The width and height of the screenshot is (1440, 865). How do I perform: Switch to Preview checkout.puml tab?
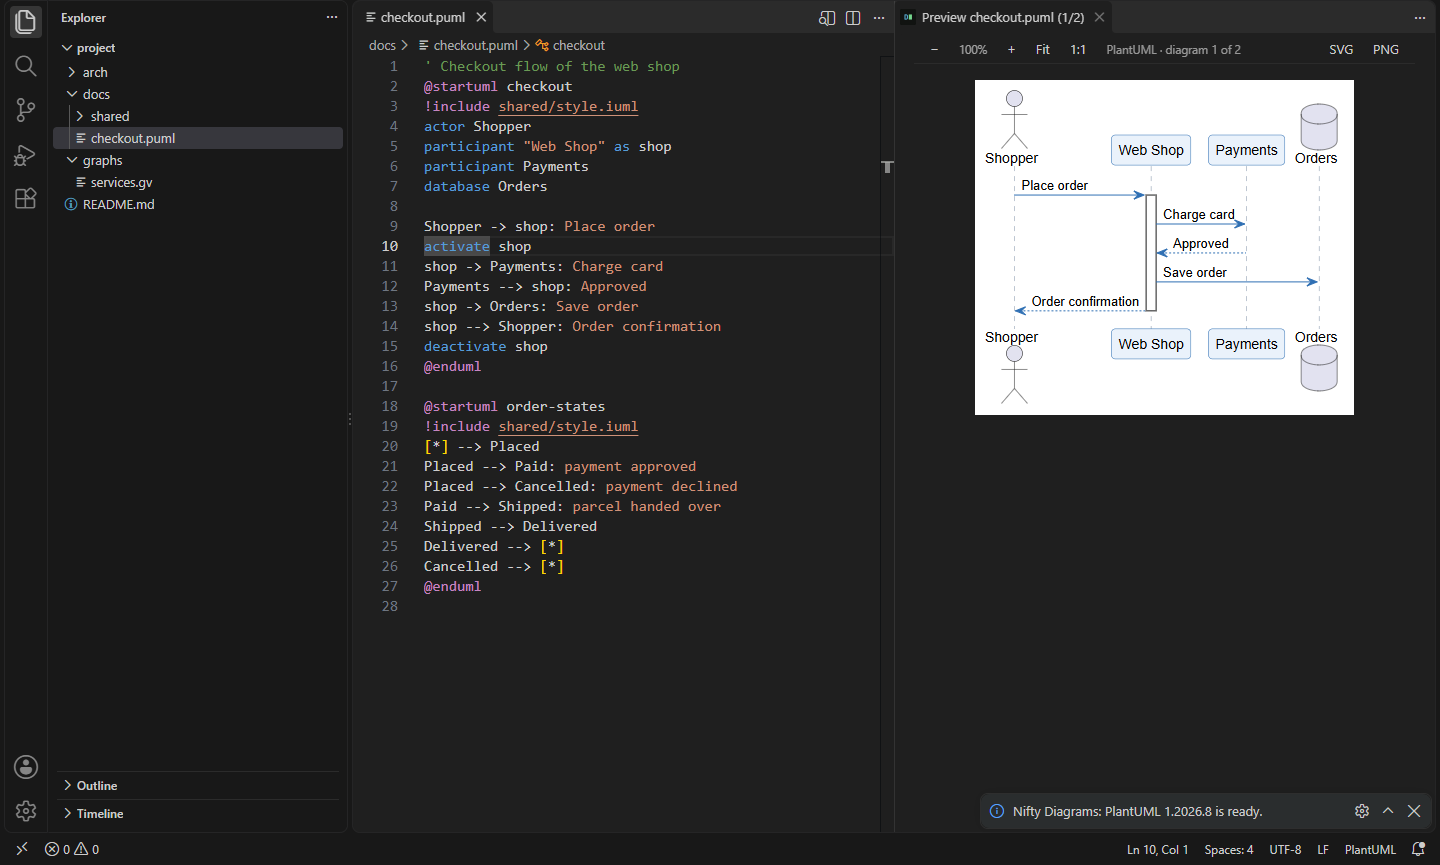1004,17
